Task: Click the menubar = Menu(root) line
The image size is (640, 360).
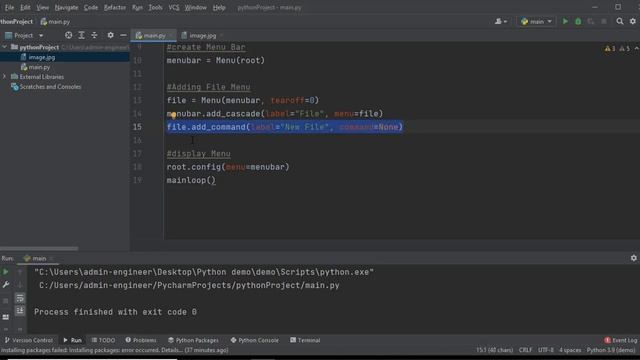Action: (x=216, y=60)
